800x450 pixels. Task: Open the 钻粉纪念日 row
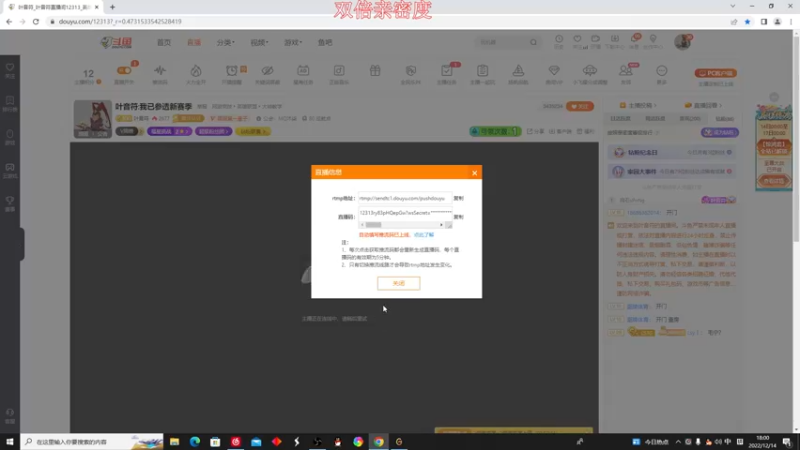[x=672, y=152]
